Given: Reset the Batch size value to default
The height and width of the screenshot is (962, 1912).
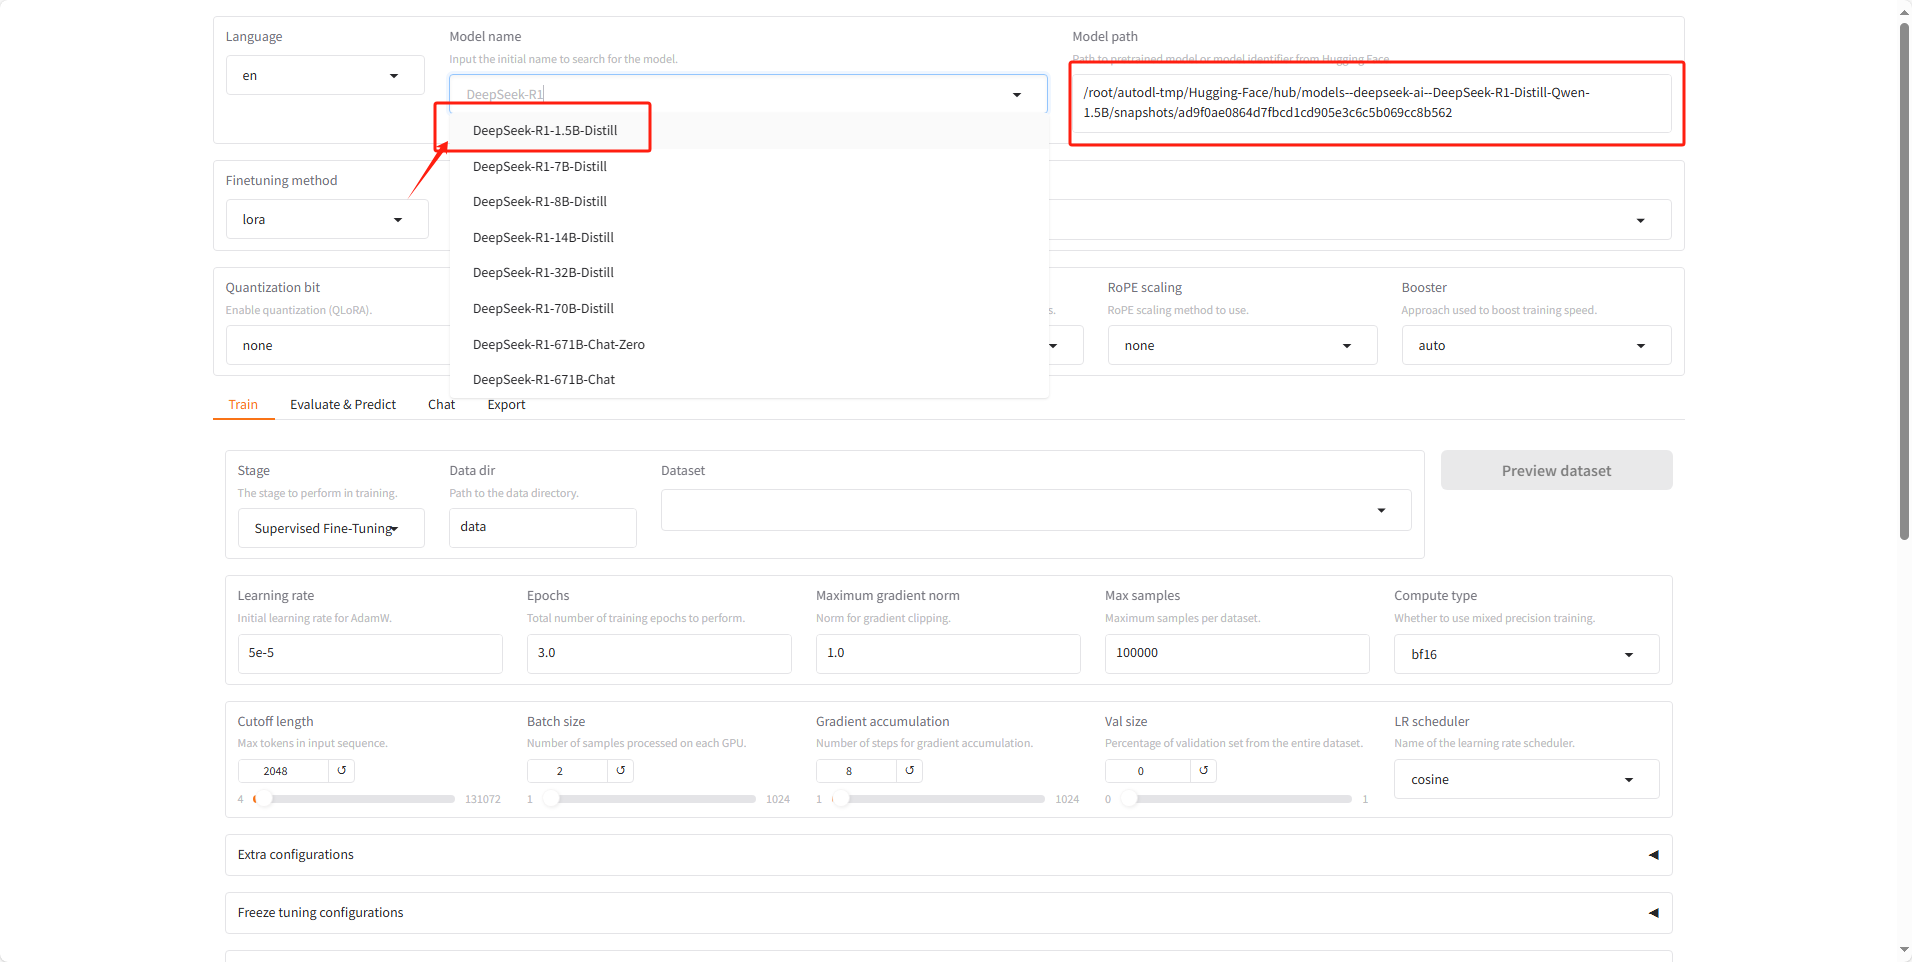Looking at the screenshot, I should [621, 771].
